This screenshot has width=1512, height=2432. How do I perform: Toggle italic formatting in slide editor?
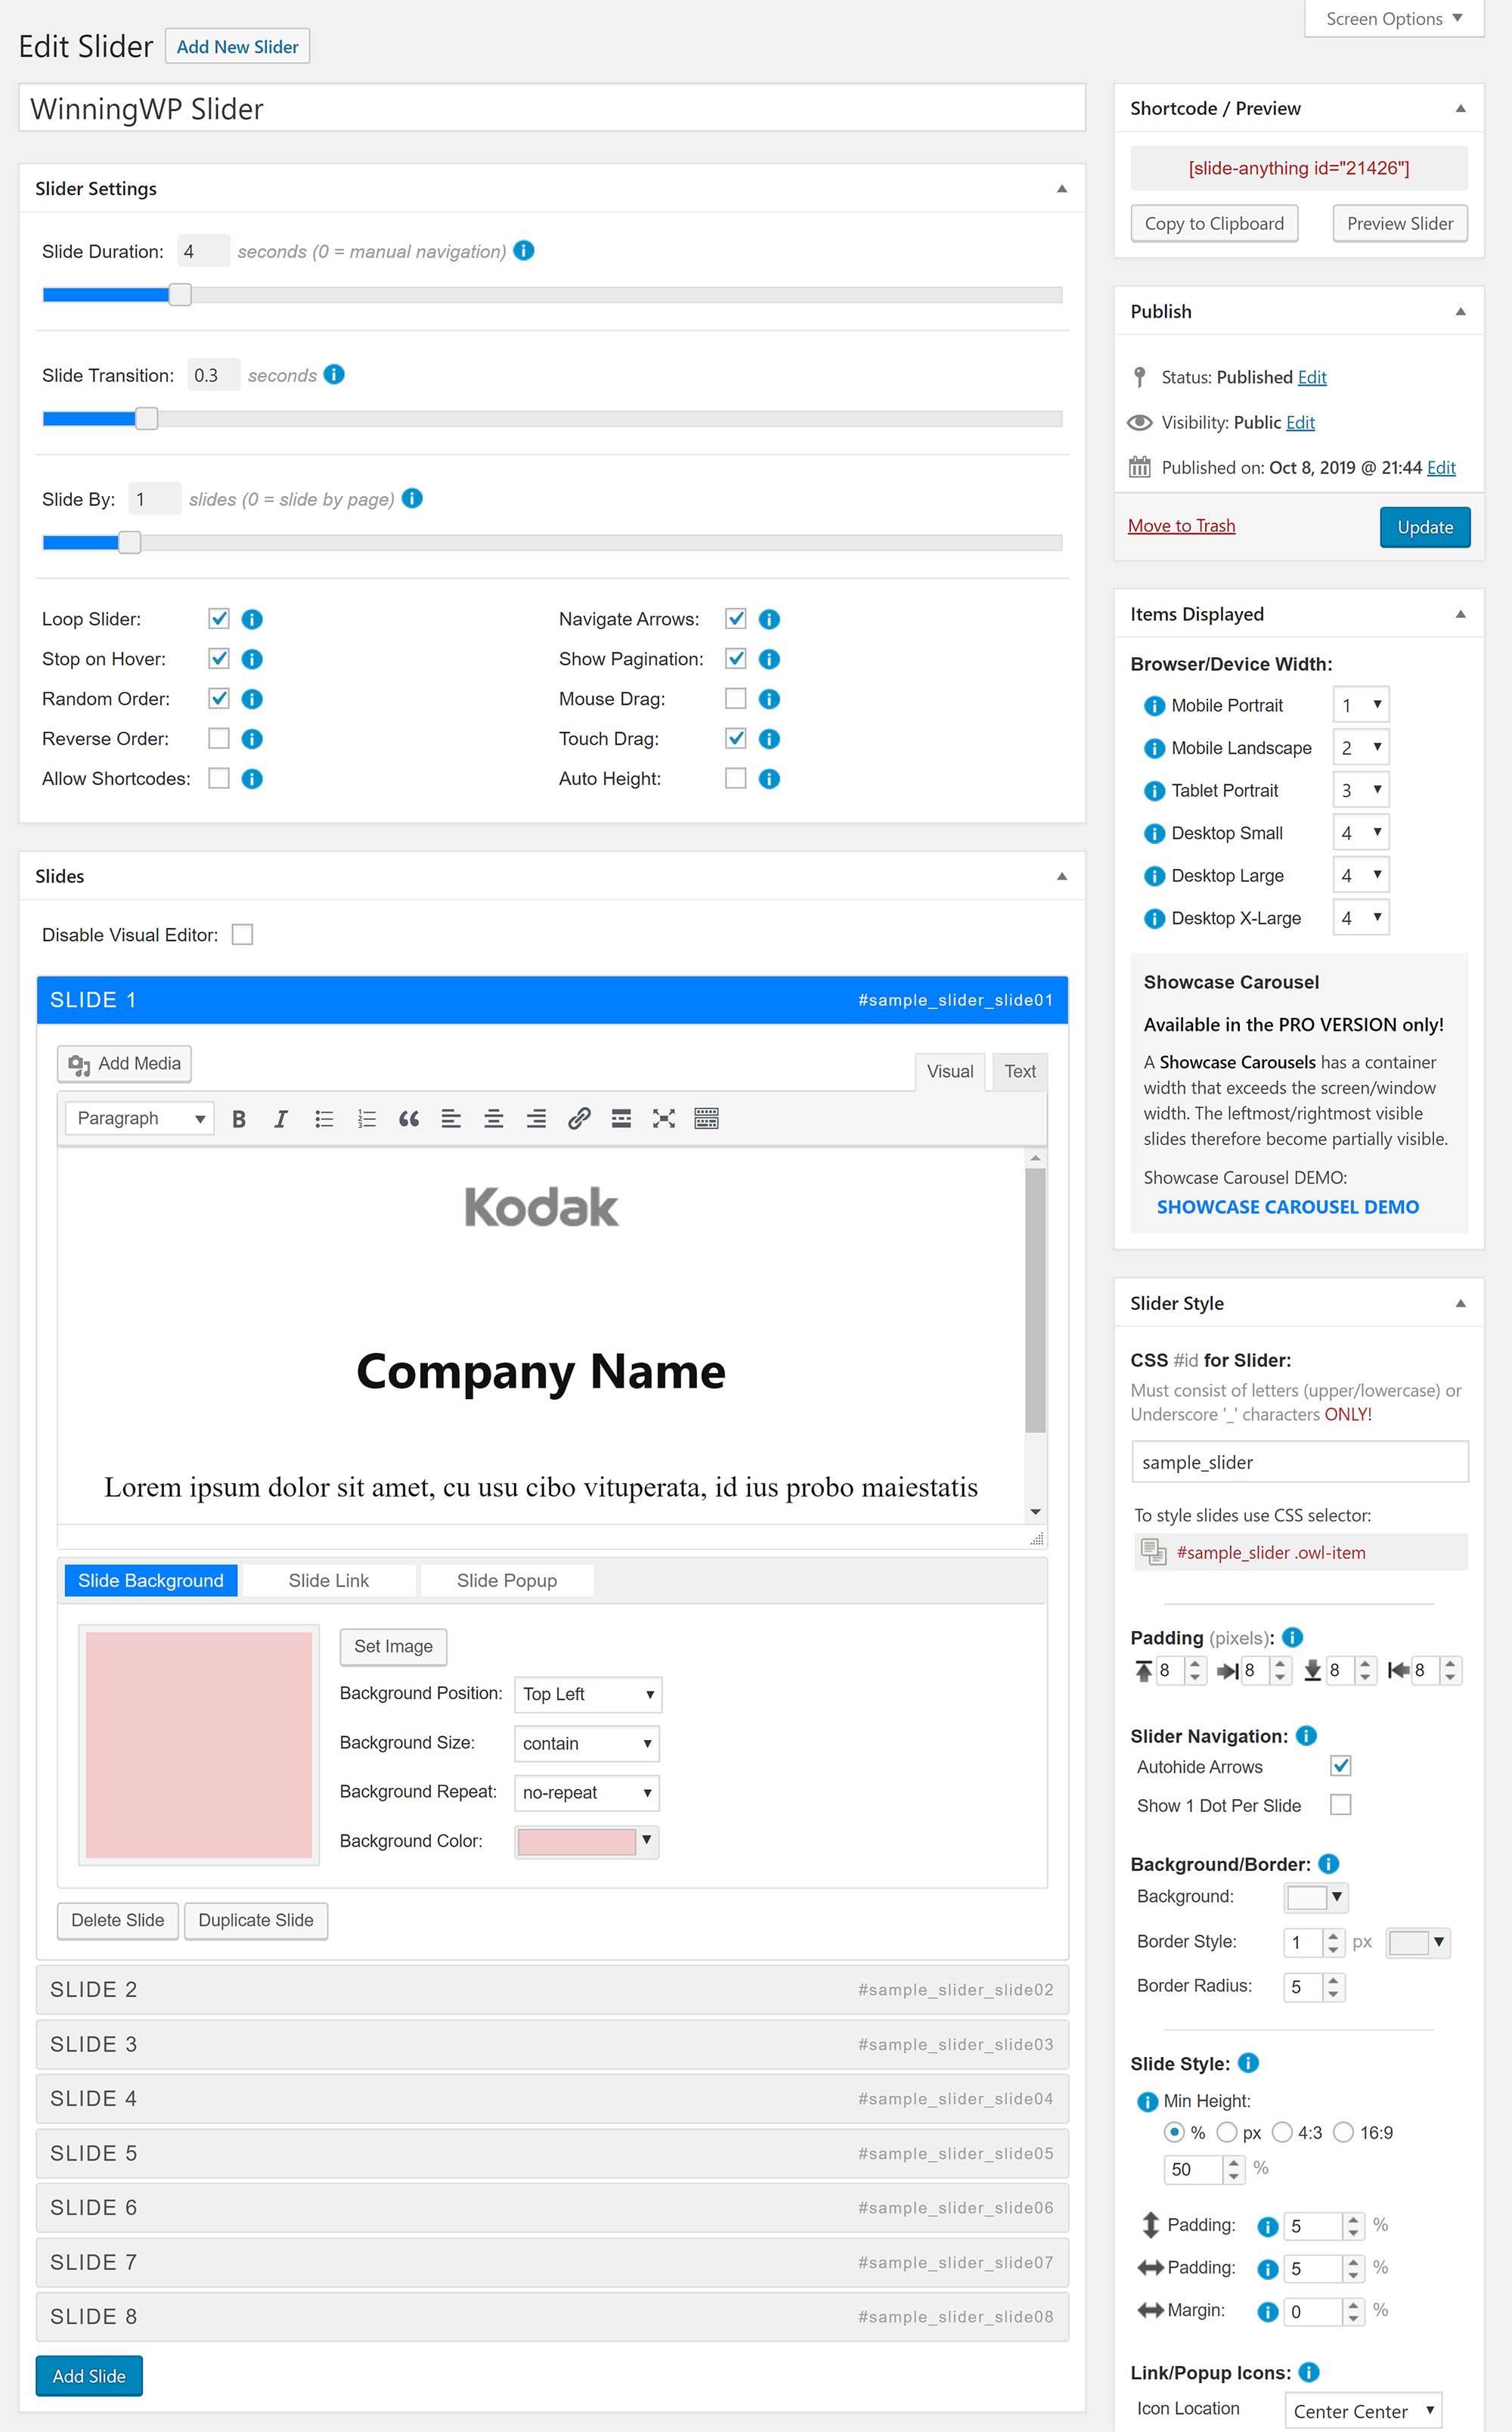[281, 1119]
